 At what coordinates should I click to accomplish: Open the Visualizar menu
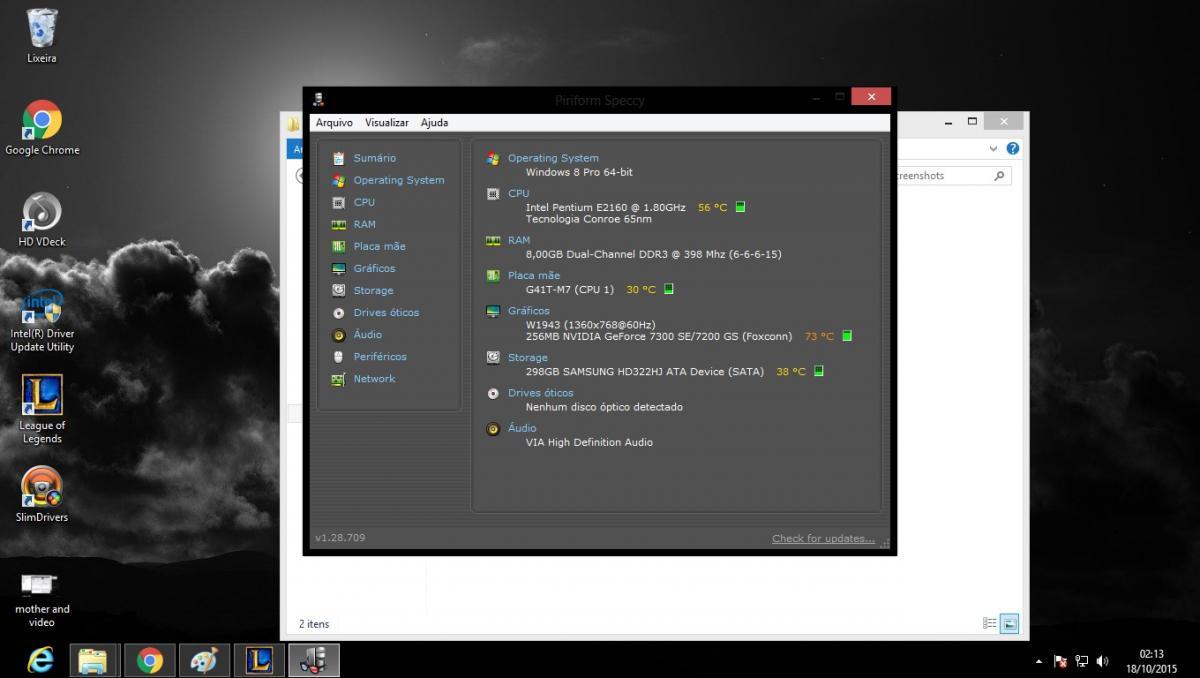[x=386, y=122]
